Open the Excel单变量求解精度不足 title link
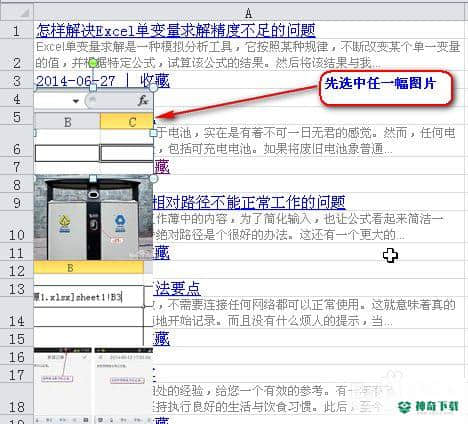This screenshot has width=468, height=424. (176, 31)
